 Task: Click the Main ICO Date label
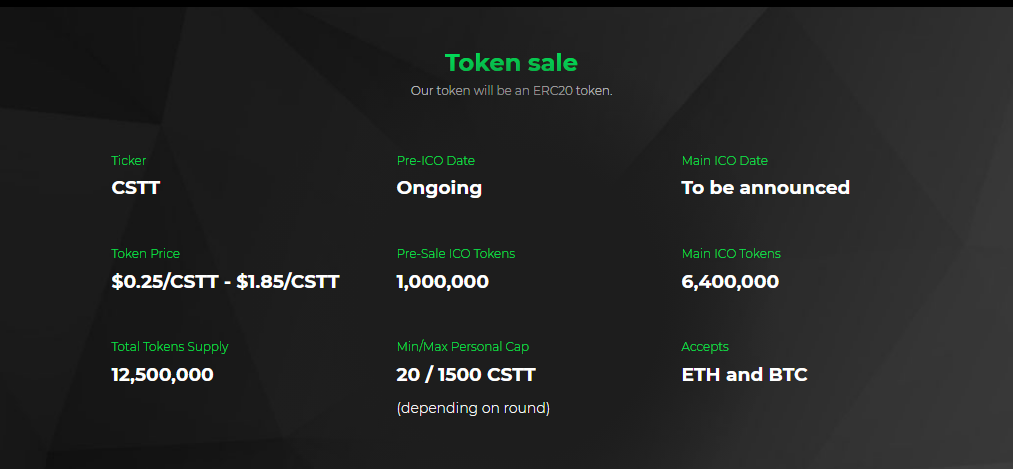(x=724, y=160)
